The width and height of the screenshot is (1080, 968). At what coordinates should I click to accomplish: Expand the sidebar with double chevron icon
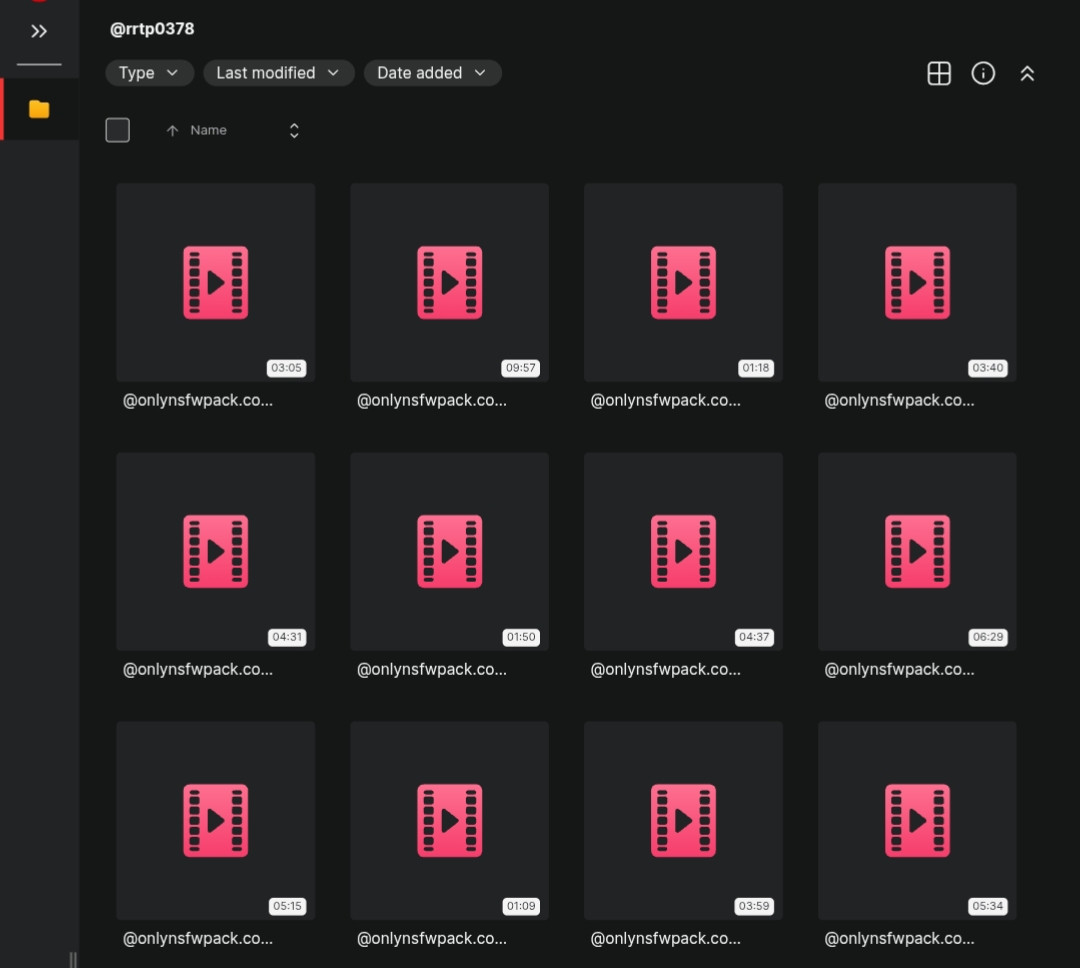click(x=39, y=31)
